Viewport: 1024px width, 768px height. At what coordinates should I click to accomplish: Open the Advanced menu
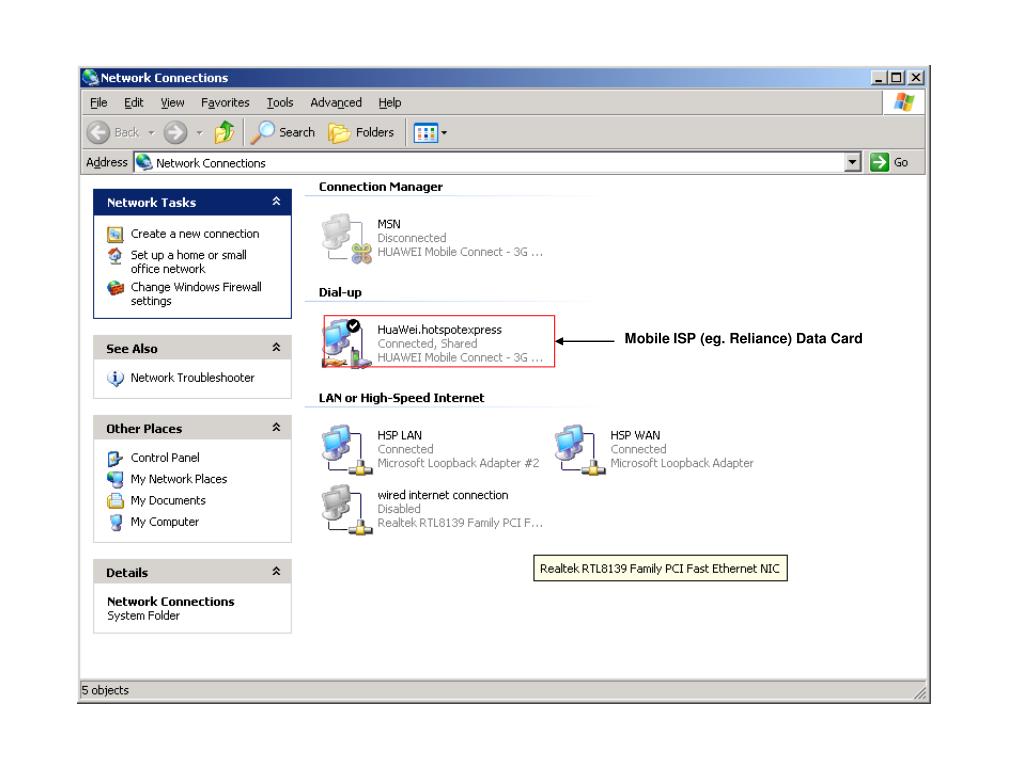[x=336, y=103]
